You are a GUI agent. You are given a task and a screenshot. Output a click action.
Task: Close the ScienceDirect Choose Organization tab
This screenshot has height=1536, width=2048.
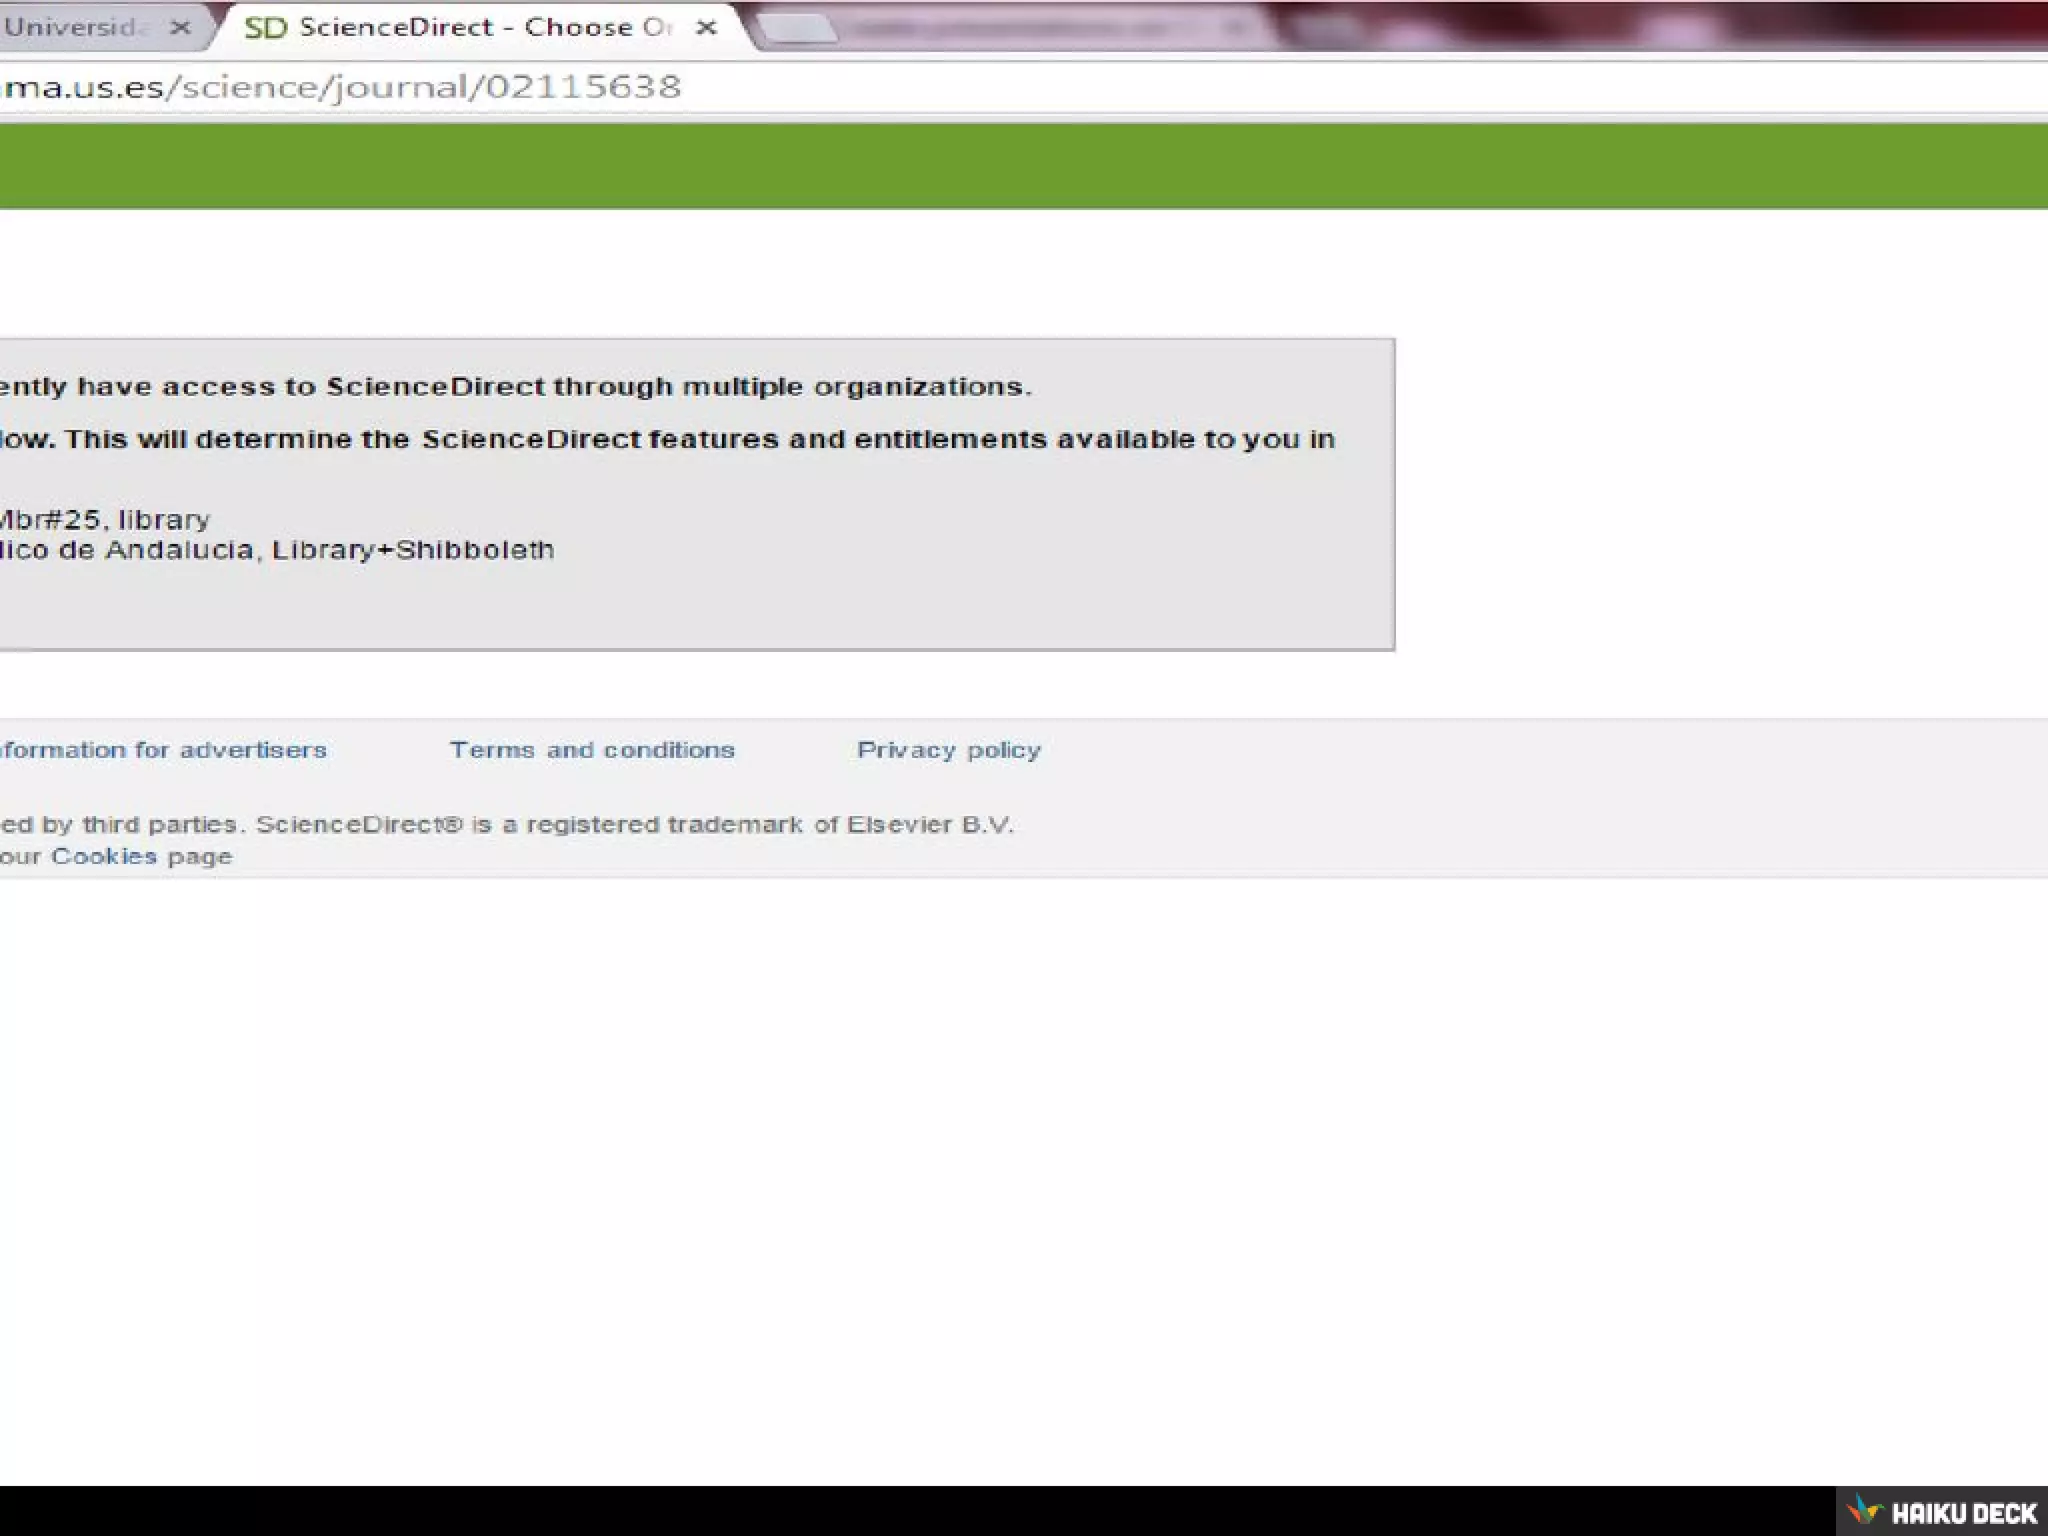706,28
